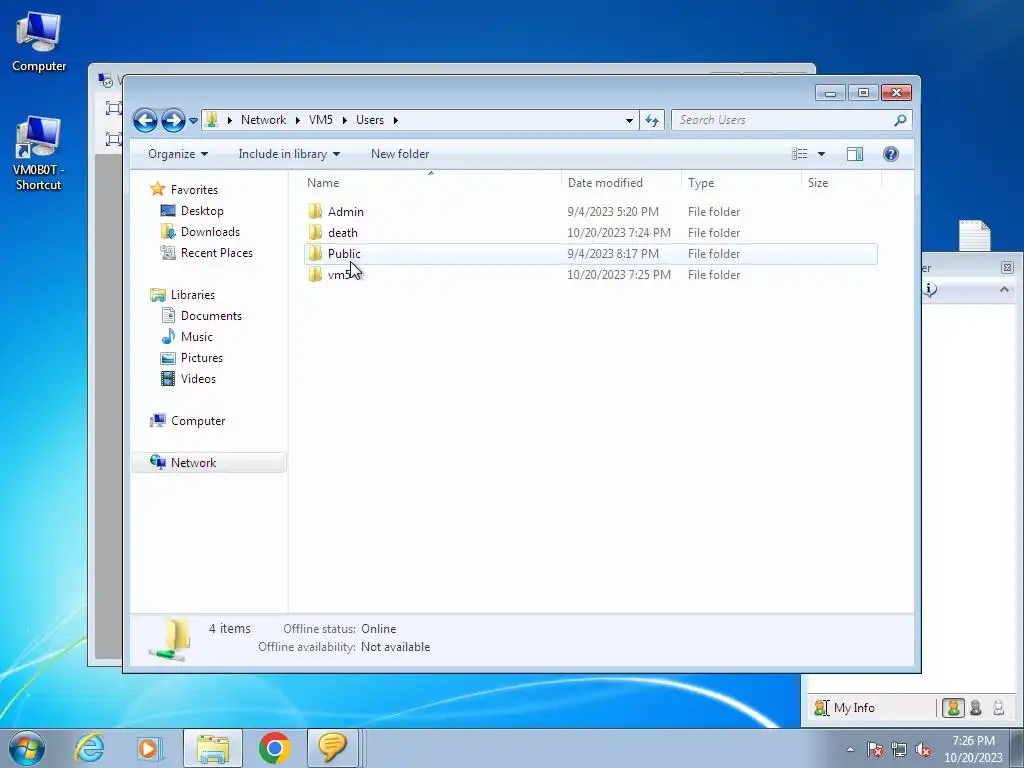Open Music library
The image size is (1024, 768).
pyautogui.click(x=197, y=337)
